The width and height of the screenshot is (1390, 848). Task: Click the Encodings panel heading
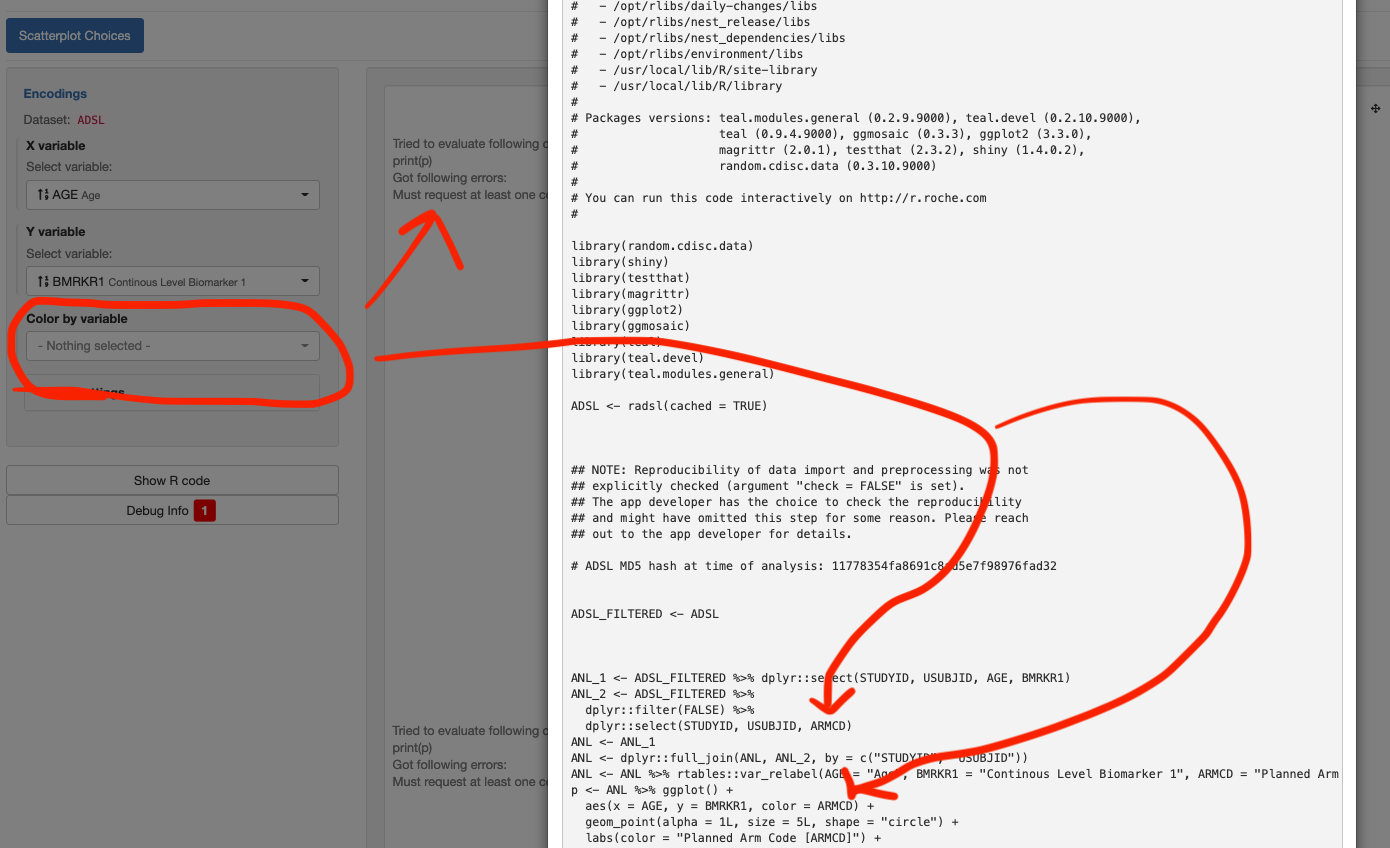[55, 93]
